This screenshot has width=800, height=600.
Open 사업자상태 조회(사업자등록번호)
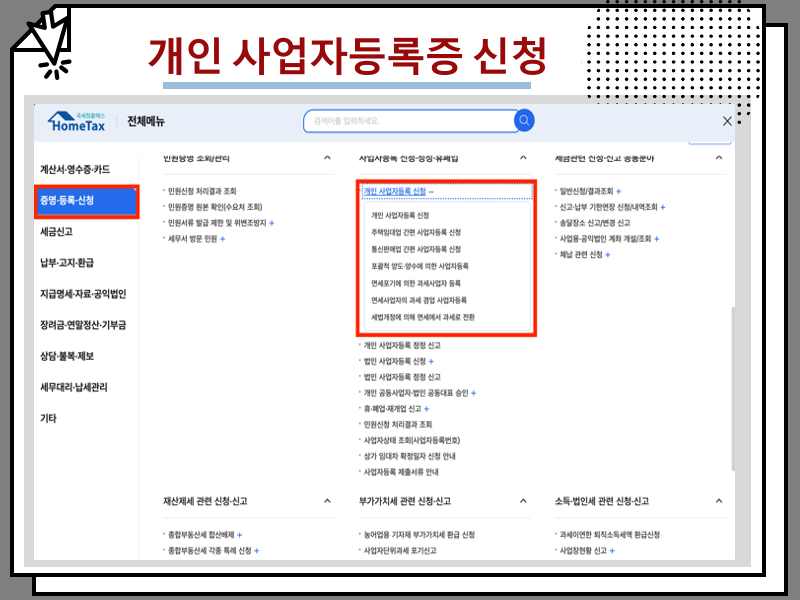click(412, 440)
